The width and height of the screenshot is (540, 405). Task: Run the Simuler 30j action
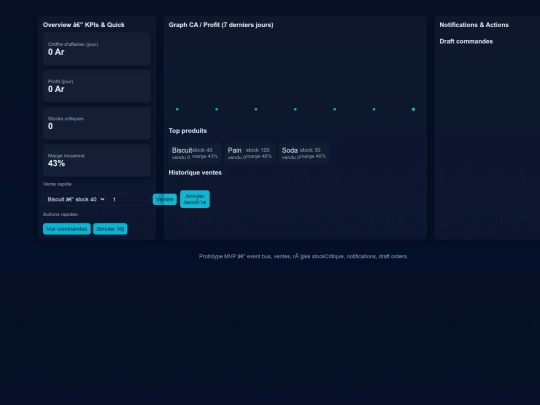pyautogui.click(x=110, y=229)
